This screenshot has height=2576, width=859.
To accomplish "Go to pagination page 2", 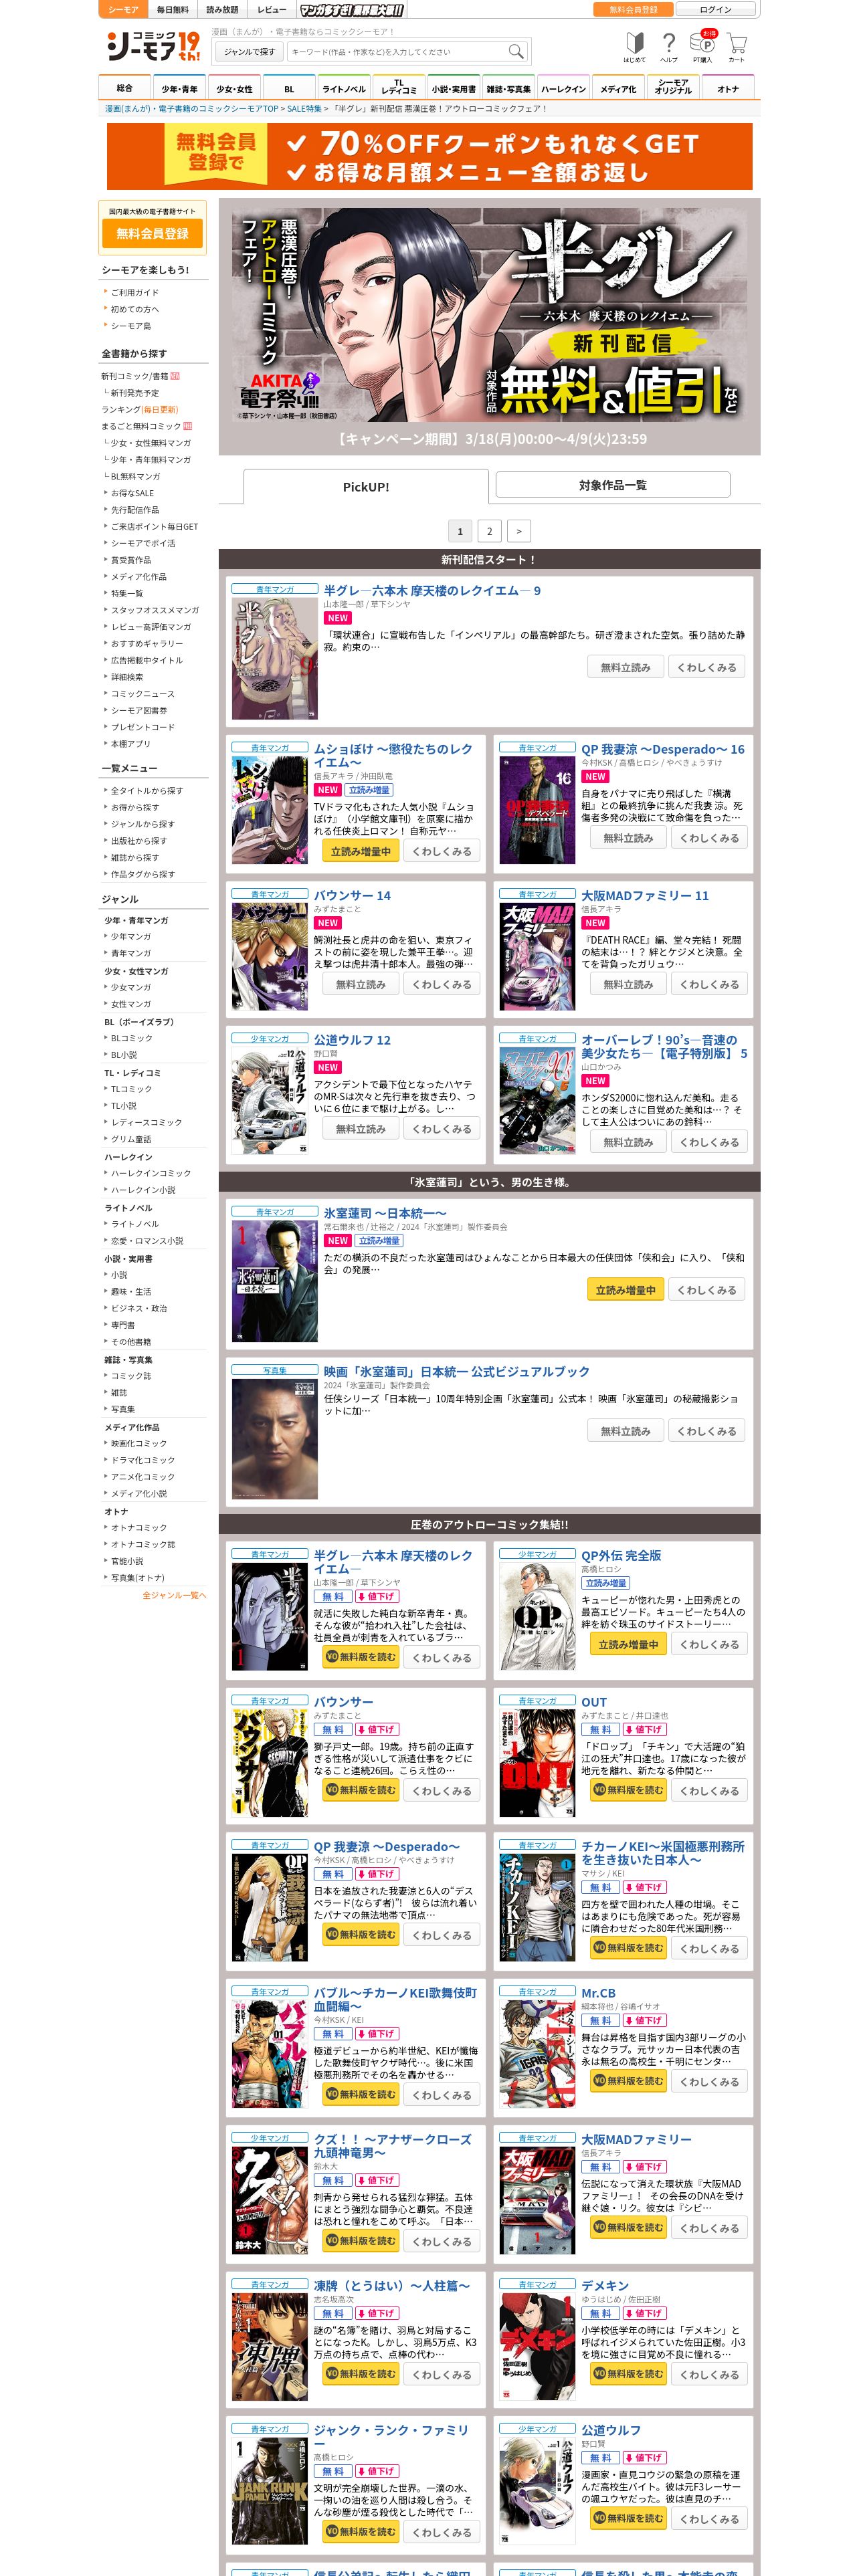I will coord(489,531).
